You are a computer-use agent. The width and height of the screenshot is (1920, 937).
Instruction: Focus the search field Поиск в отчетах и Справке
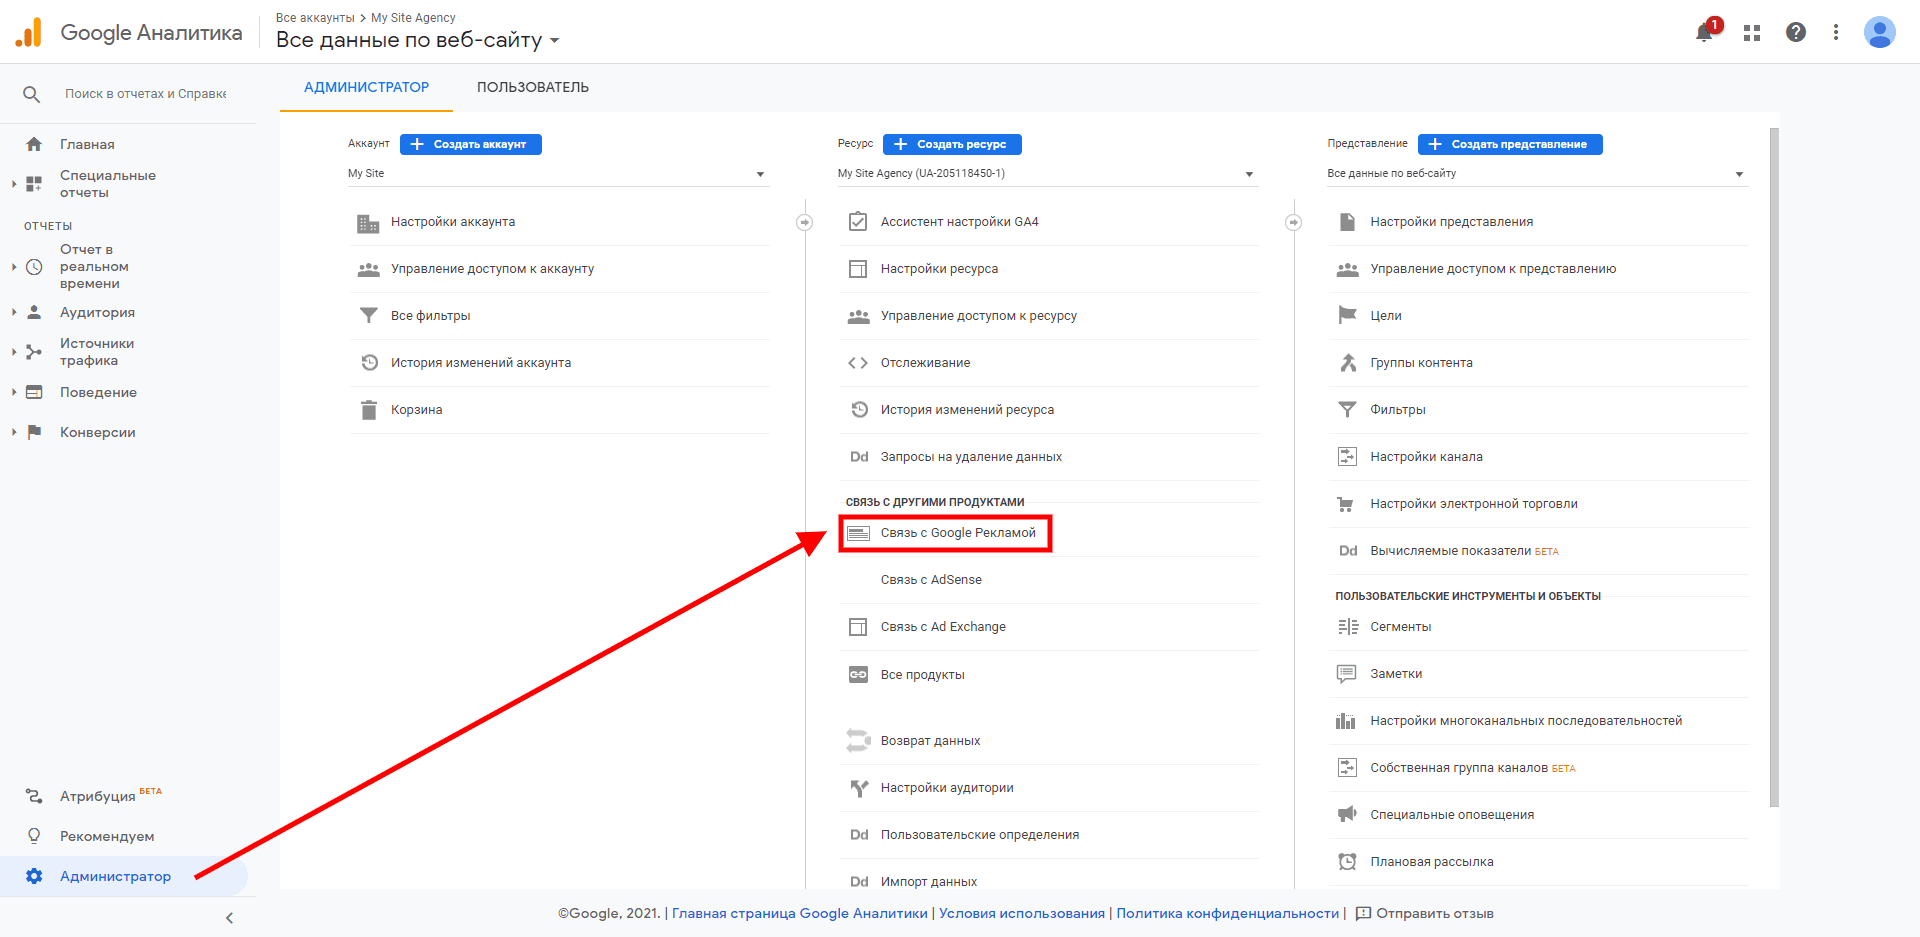click(146, 94)
